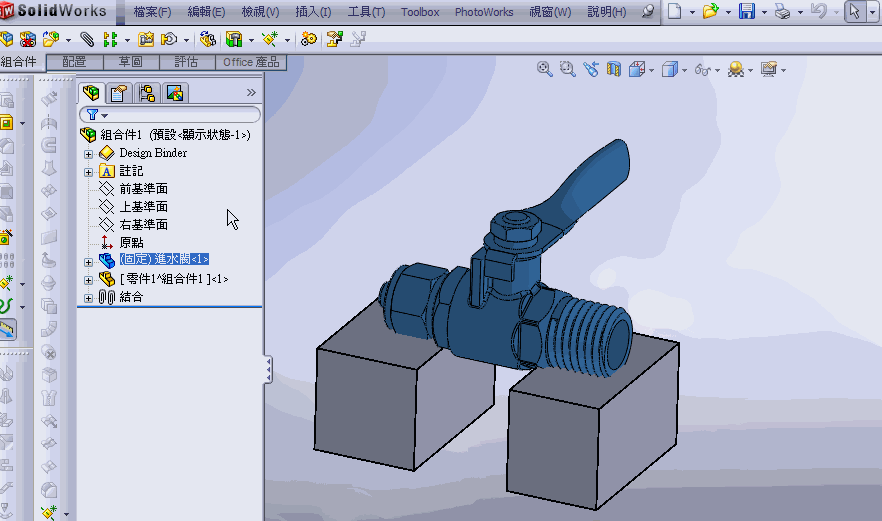Screen dimensions: 882x521
Task: Switch to the ConfigurationManager tab
Action: pyautogui.click(x=147, y=93)
